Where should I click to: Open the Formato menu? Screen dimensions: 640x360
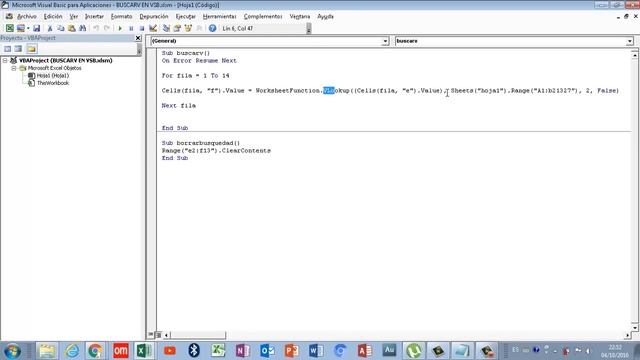[x=122, y=16]
